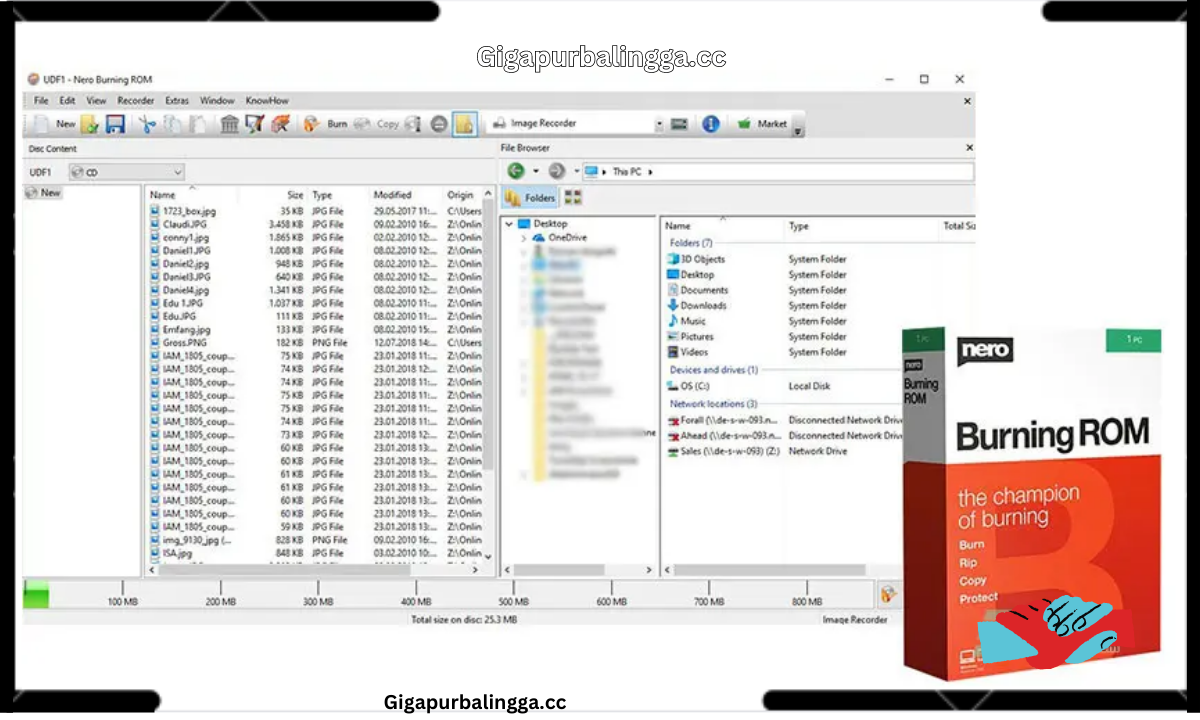The width and height of the screenshot is (1200, 720).
Task: Select the Documents system folder
Action: 697,290
